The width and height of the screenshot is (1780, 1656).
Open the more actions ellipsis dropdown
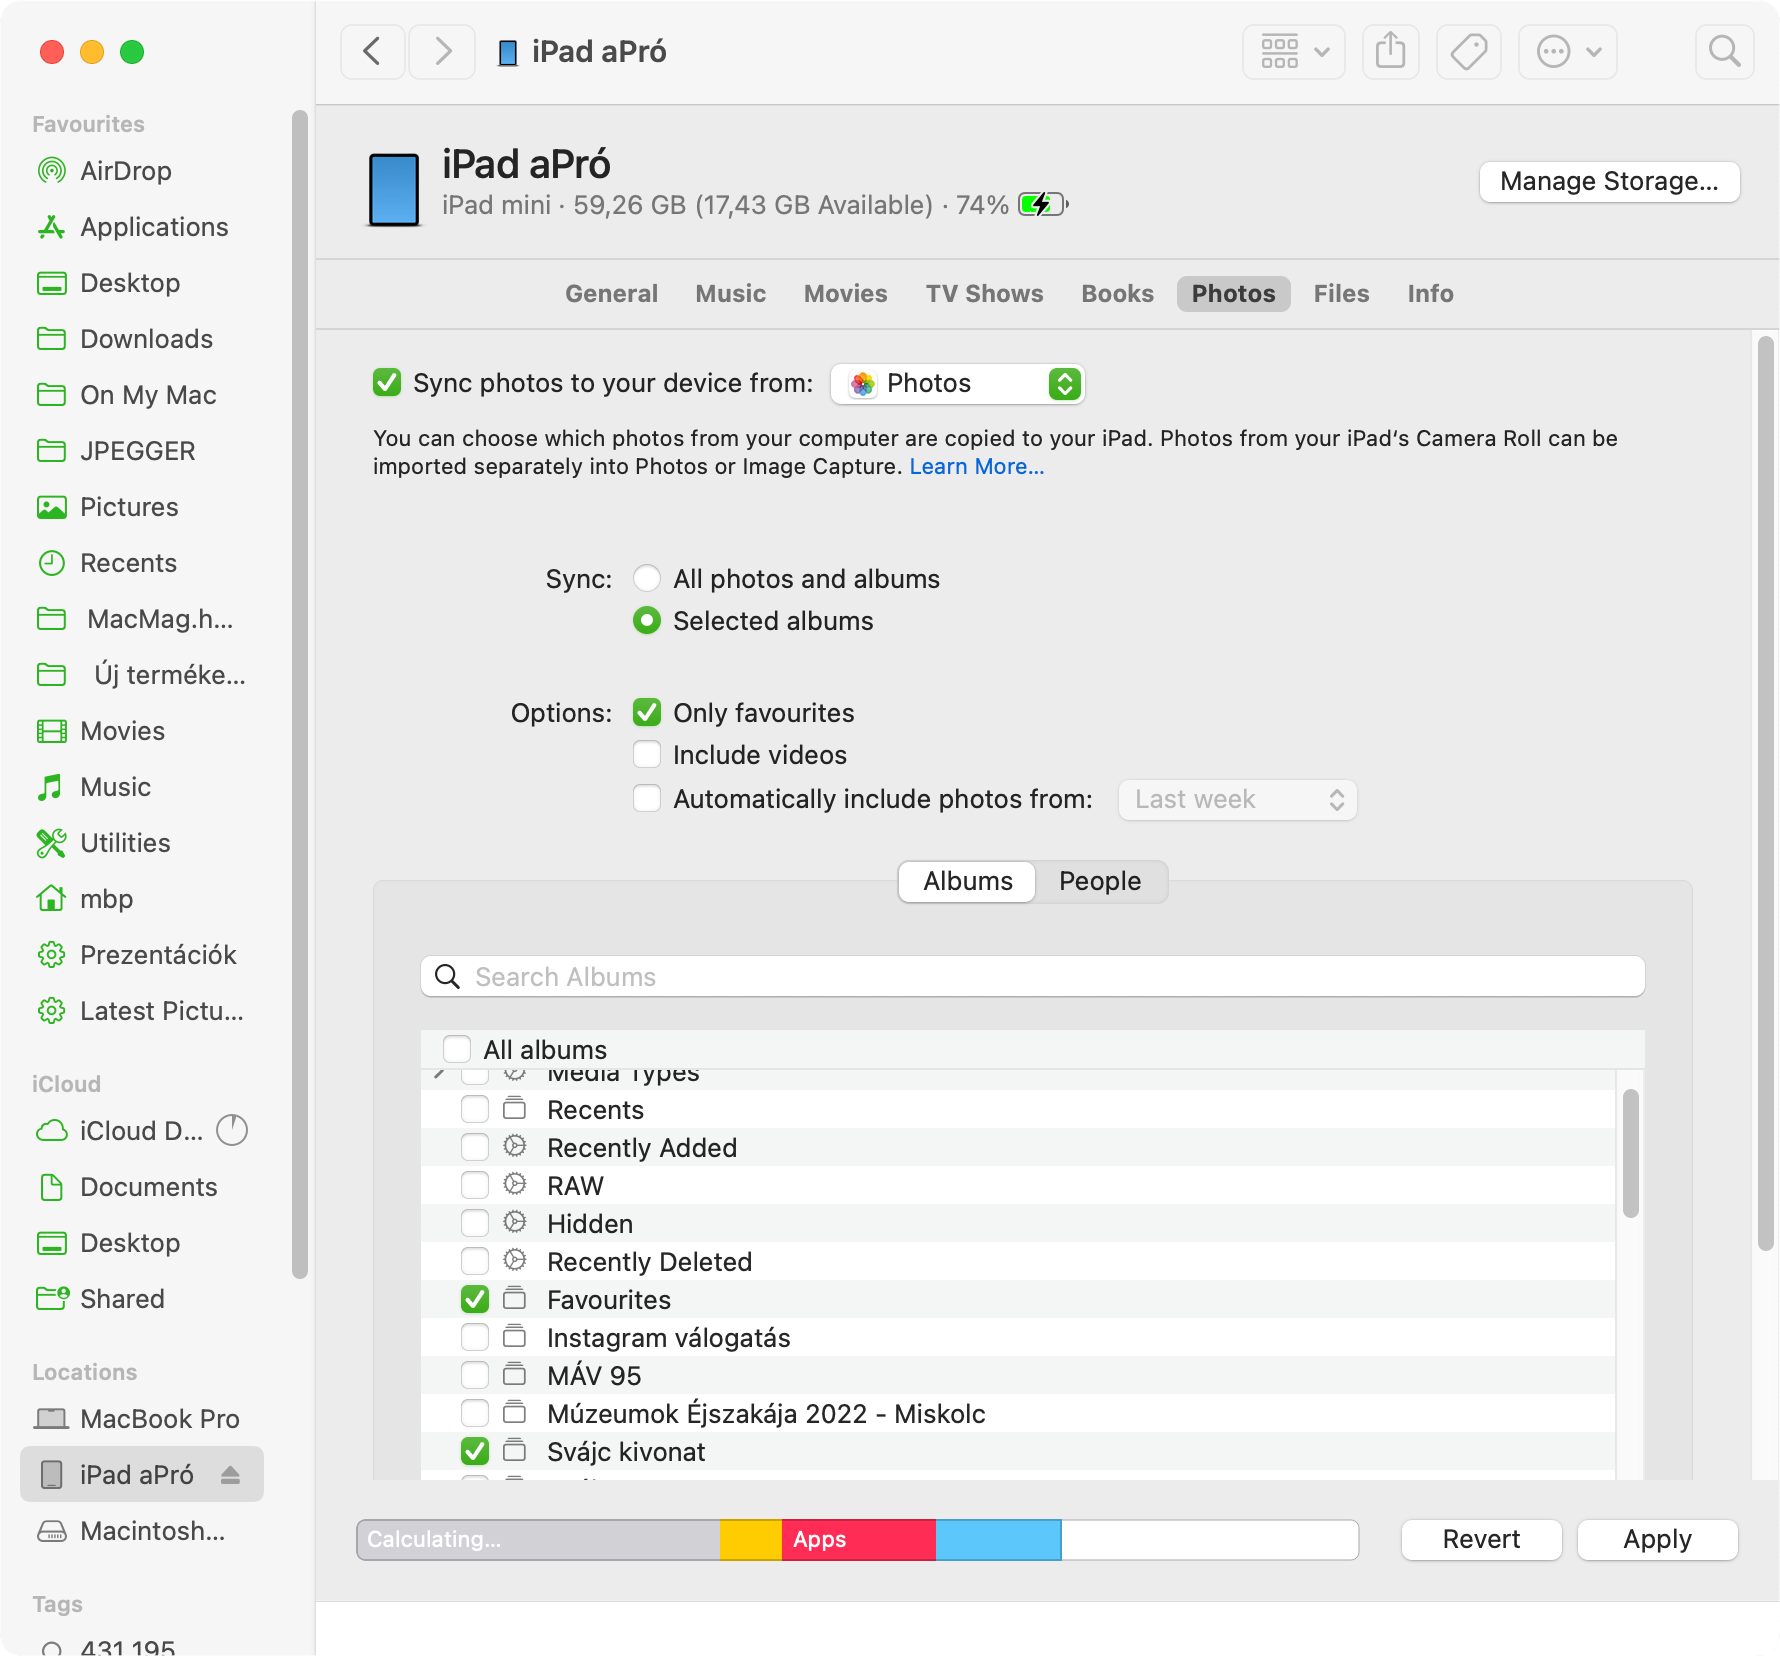[1568, 52]
